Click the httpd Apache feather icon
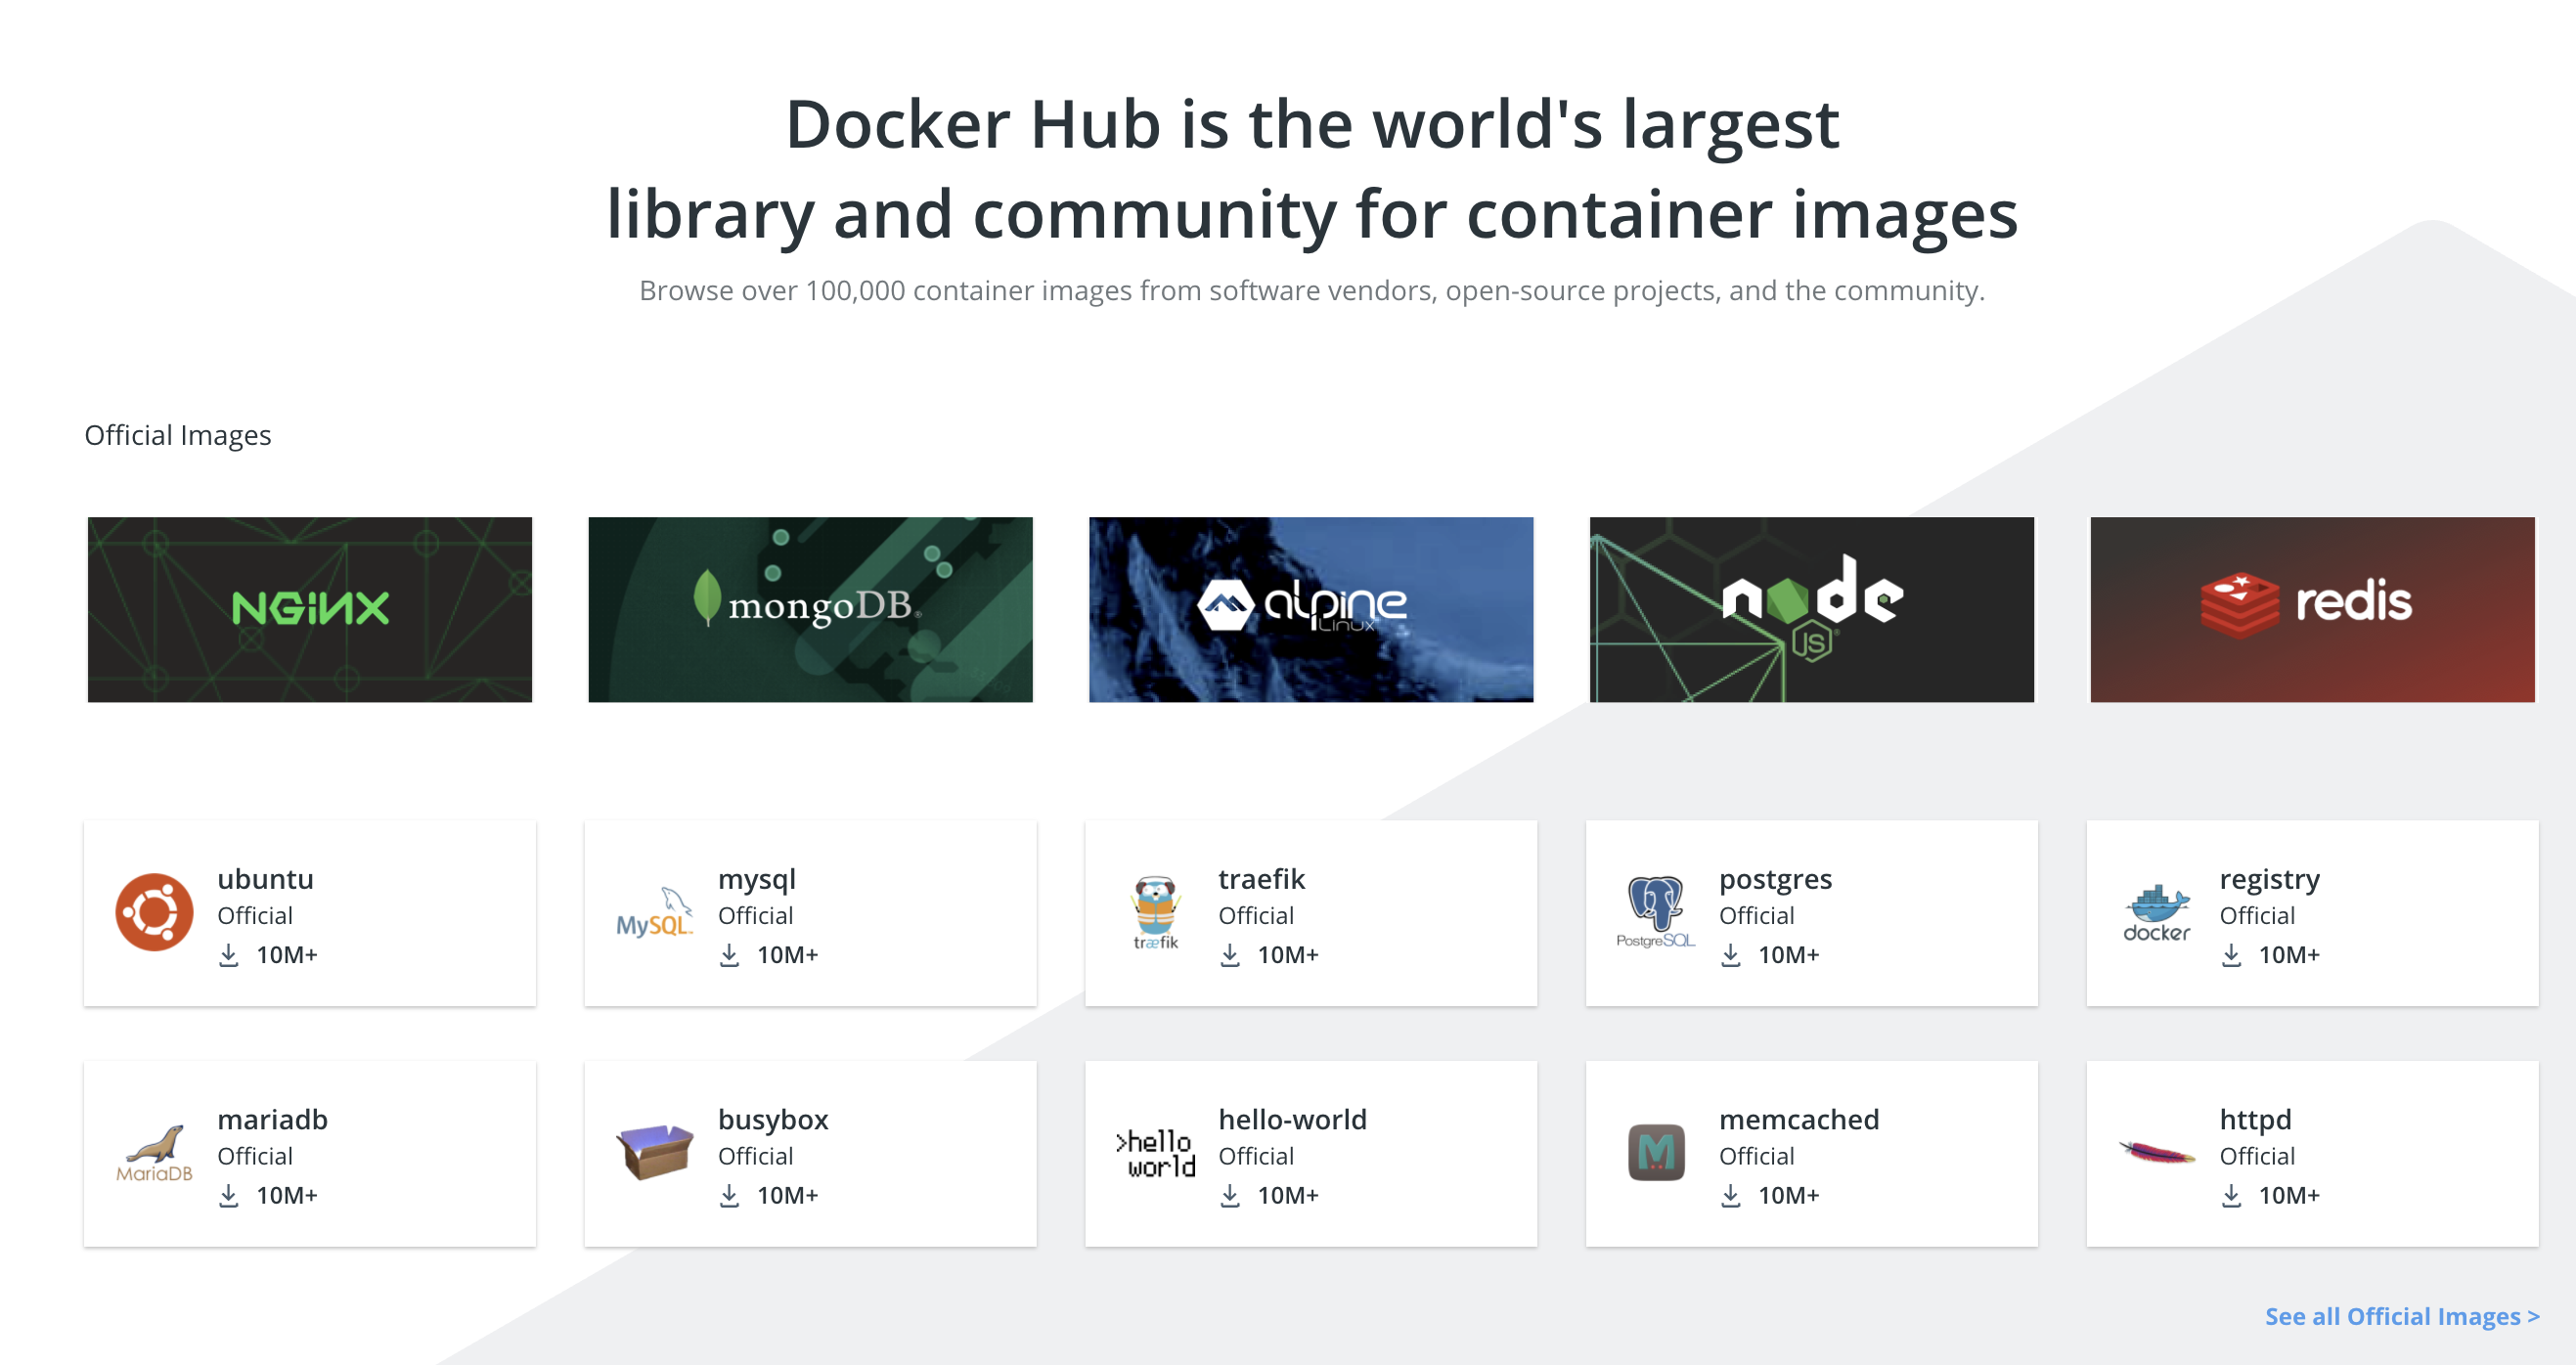This screenshot has height=1365, width=2576. pyautogui.click(x=2157, y=1153)
